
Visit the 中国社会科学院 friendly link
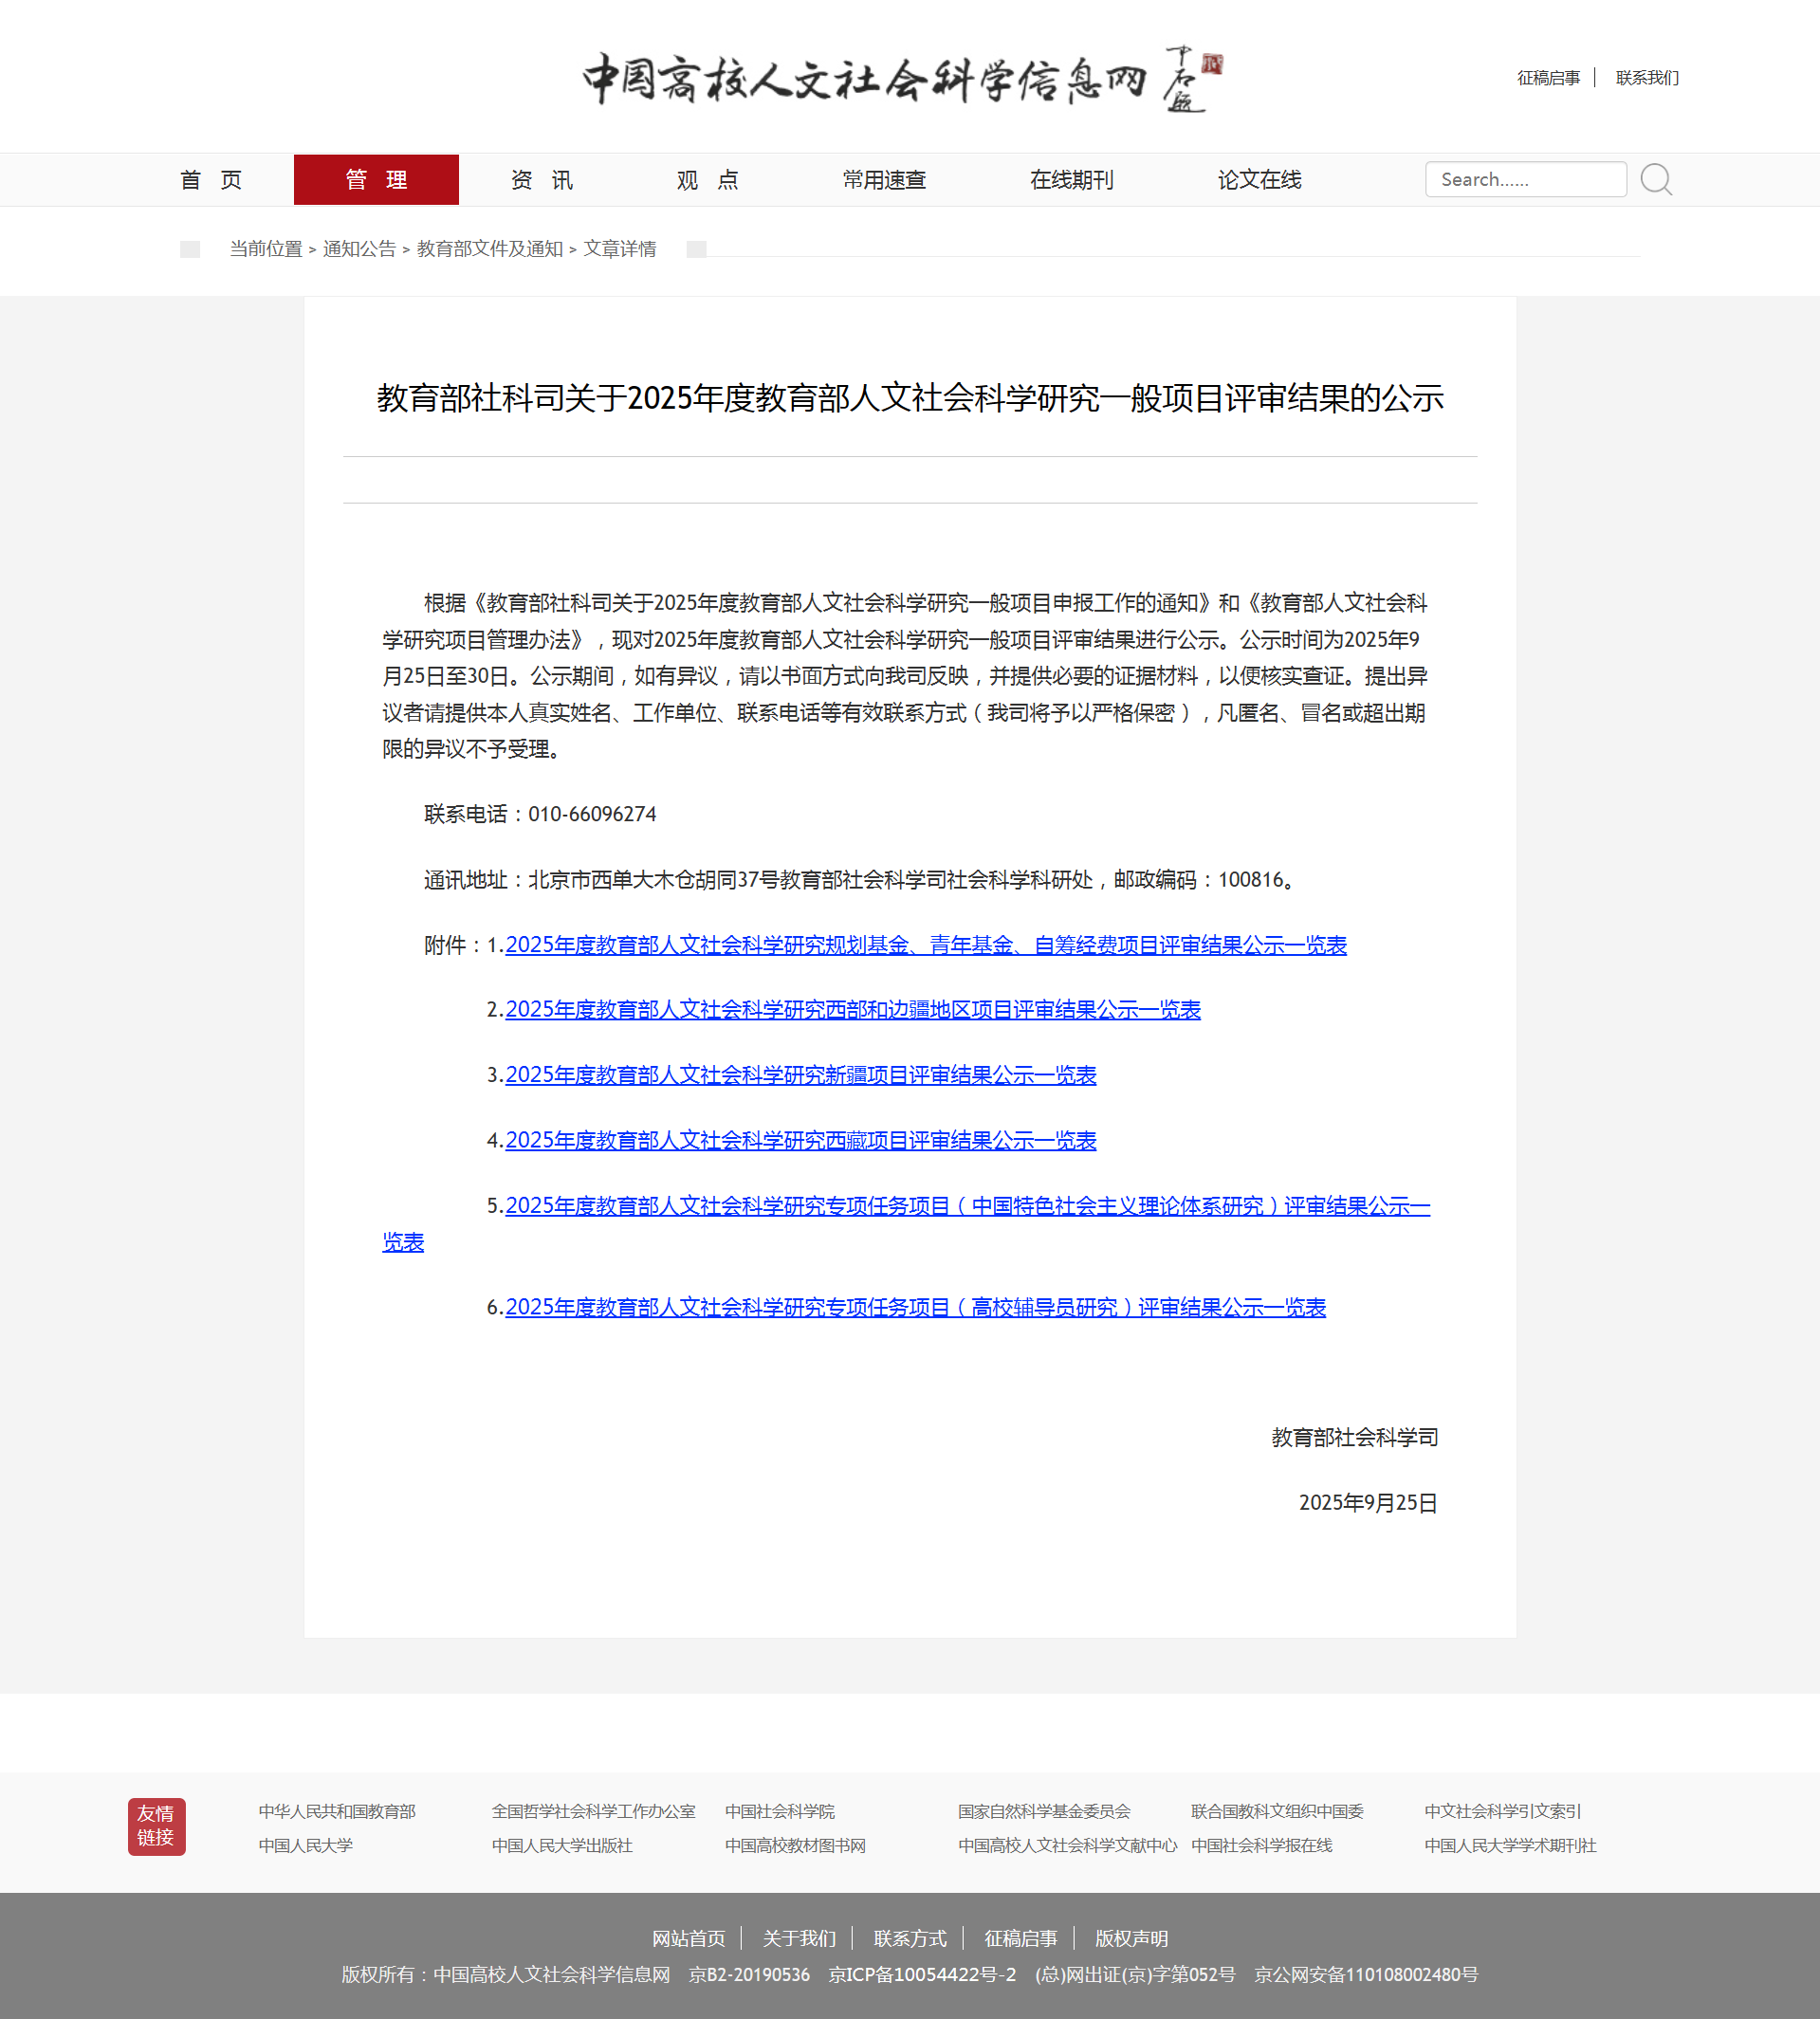[779, 1811]
